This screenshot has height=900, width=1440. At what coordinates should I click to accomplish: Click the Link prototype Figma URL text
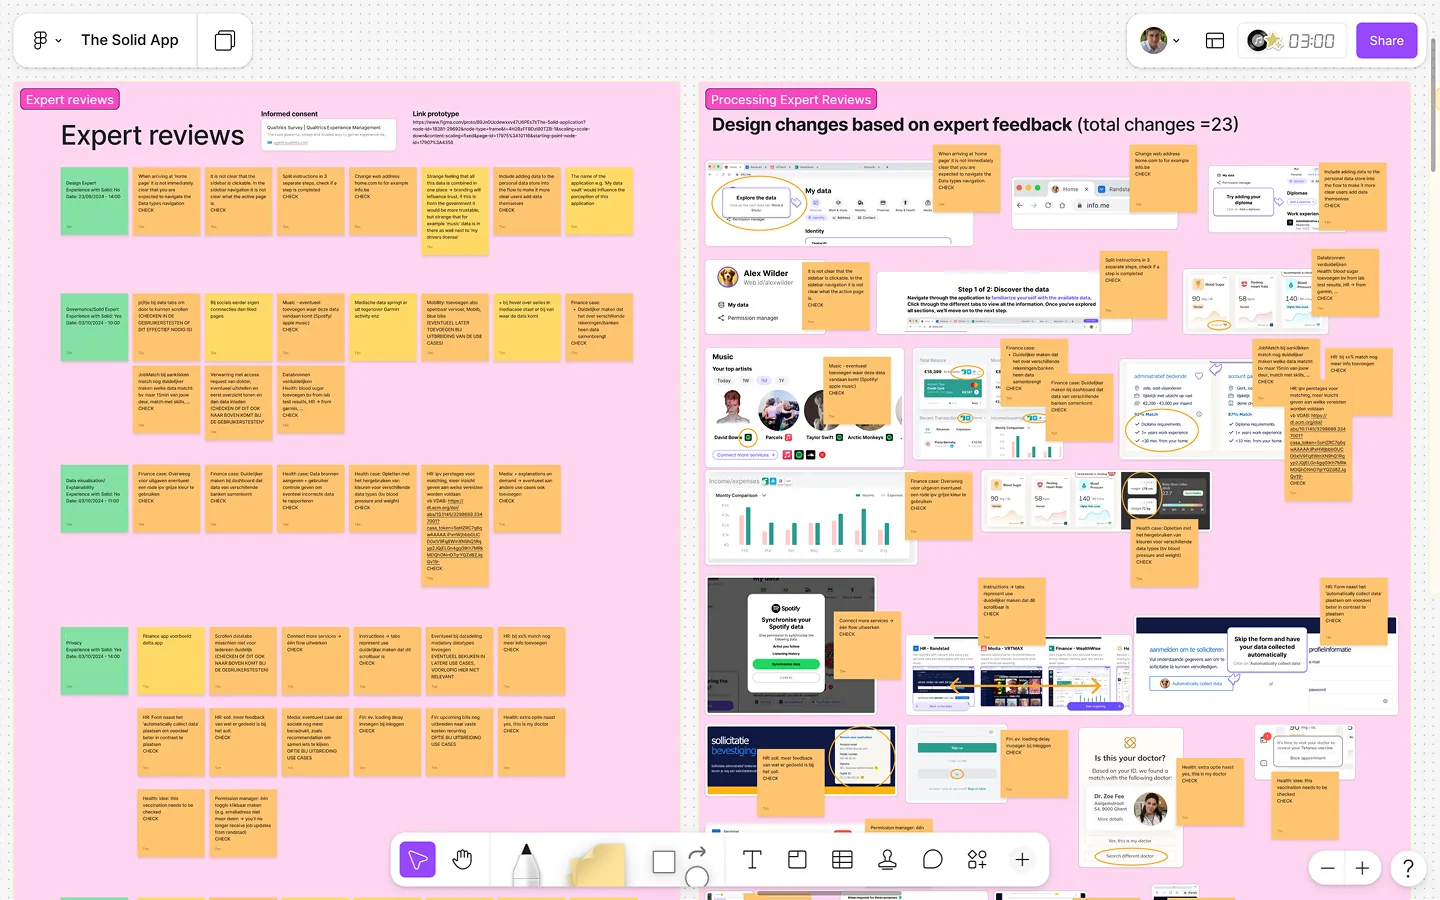point(500,131)
